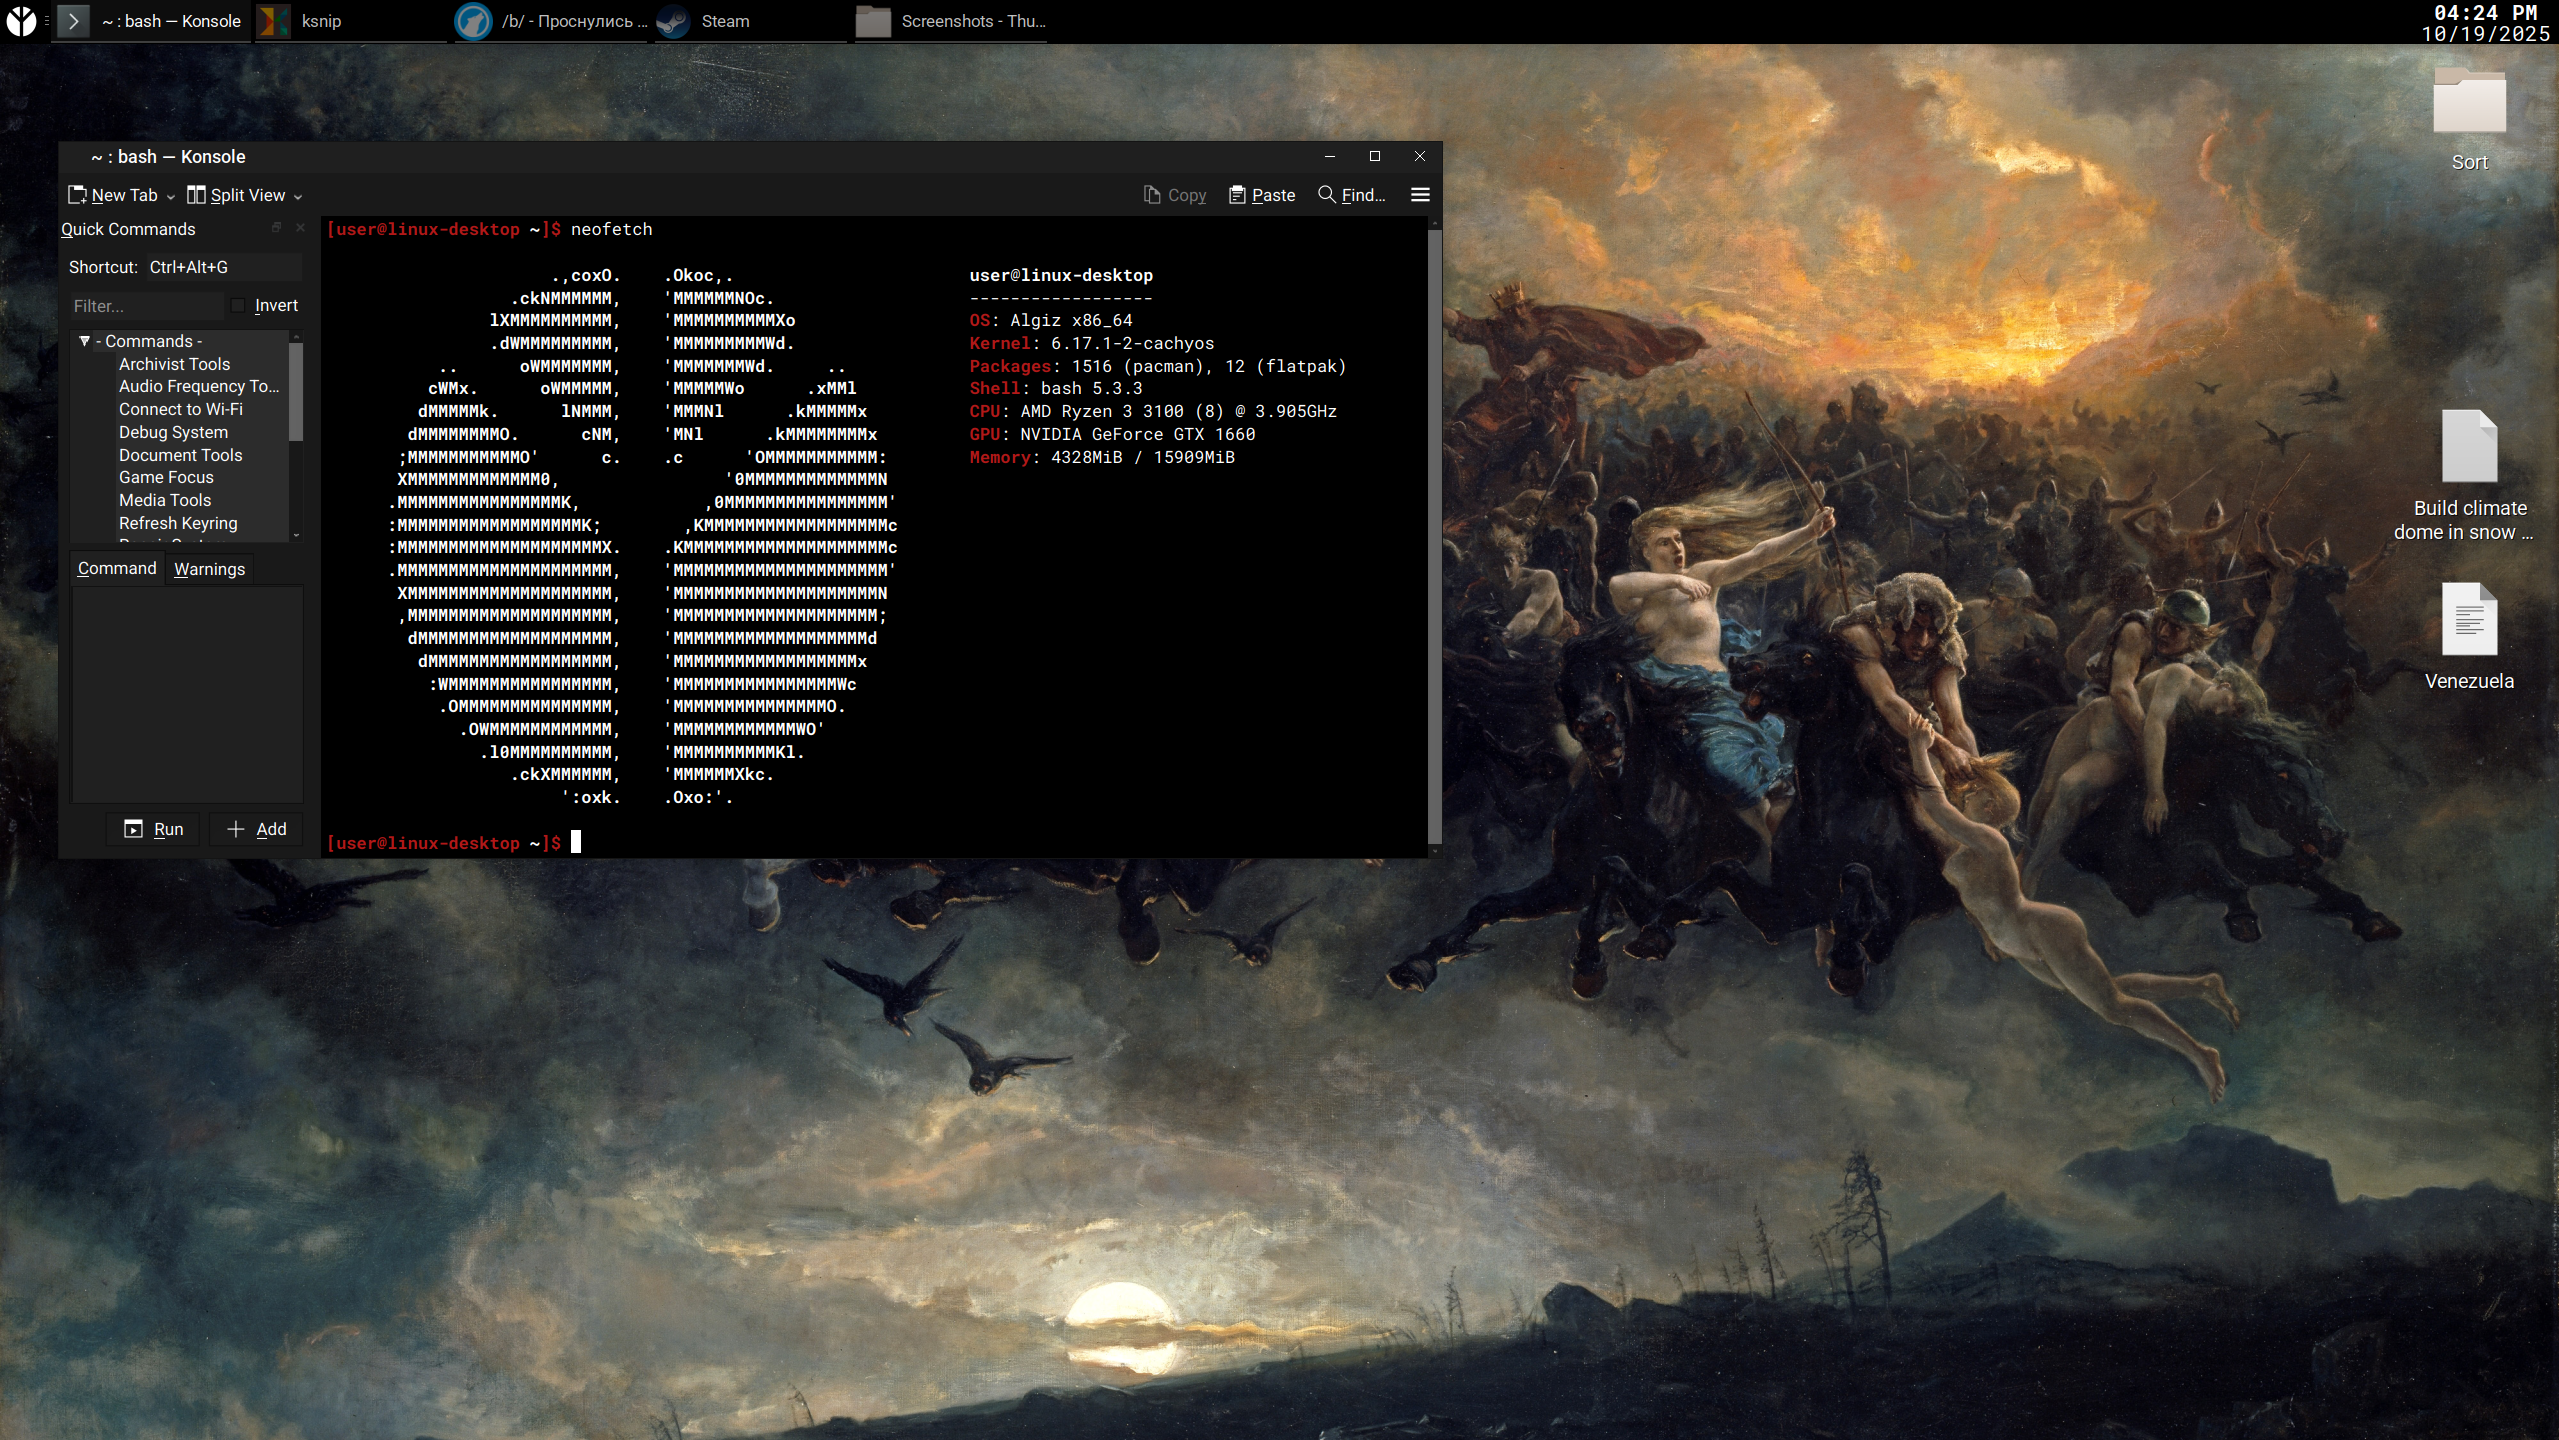This screenshot has height=1440, width=2559.
Task: Select the Command tab
Action: (117, 568)
